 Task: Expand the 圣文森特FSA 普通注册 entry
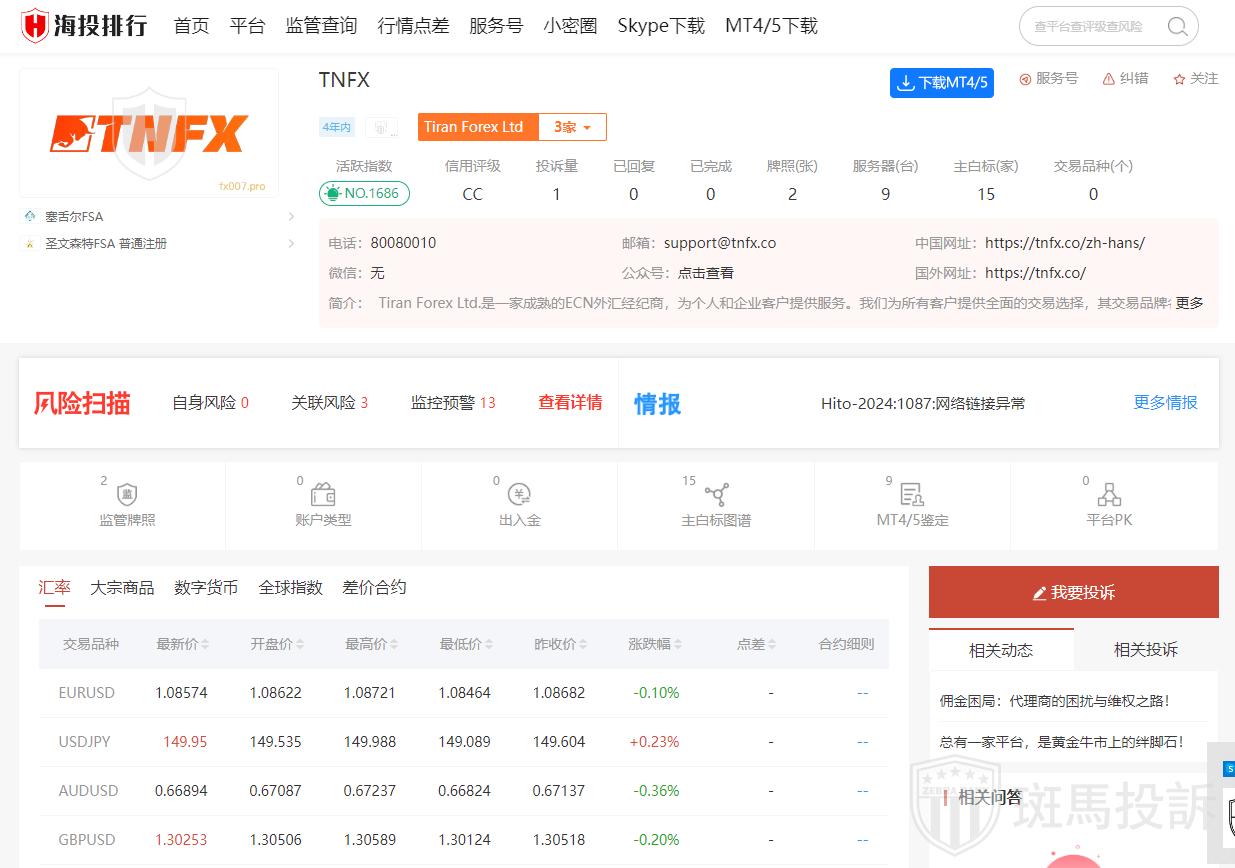(291, 243)
